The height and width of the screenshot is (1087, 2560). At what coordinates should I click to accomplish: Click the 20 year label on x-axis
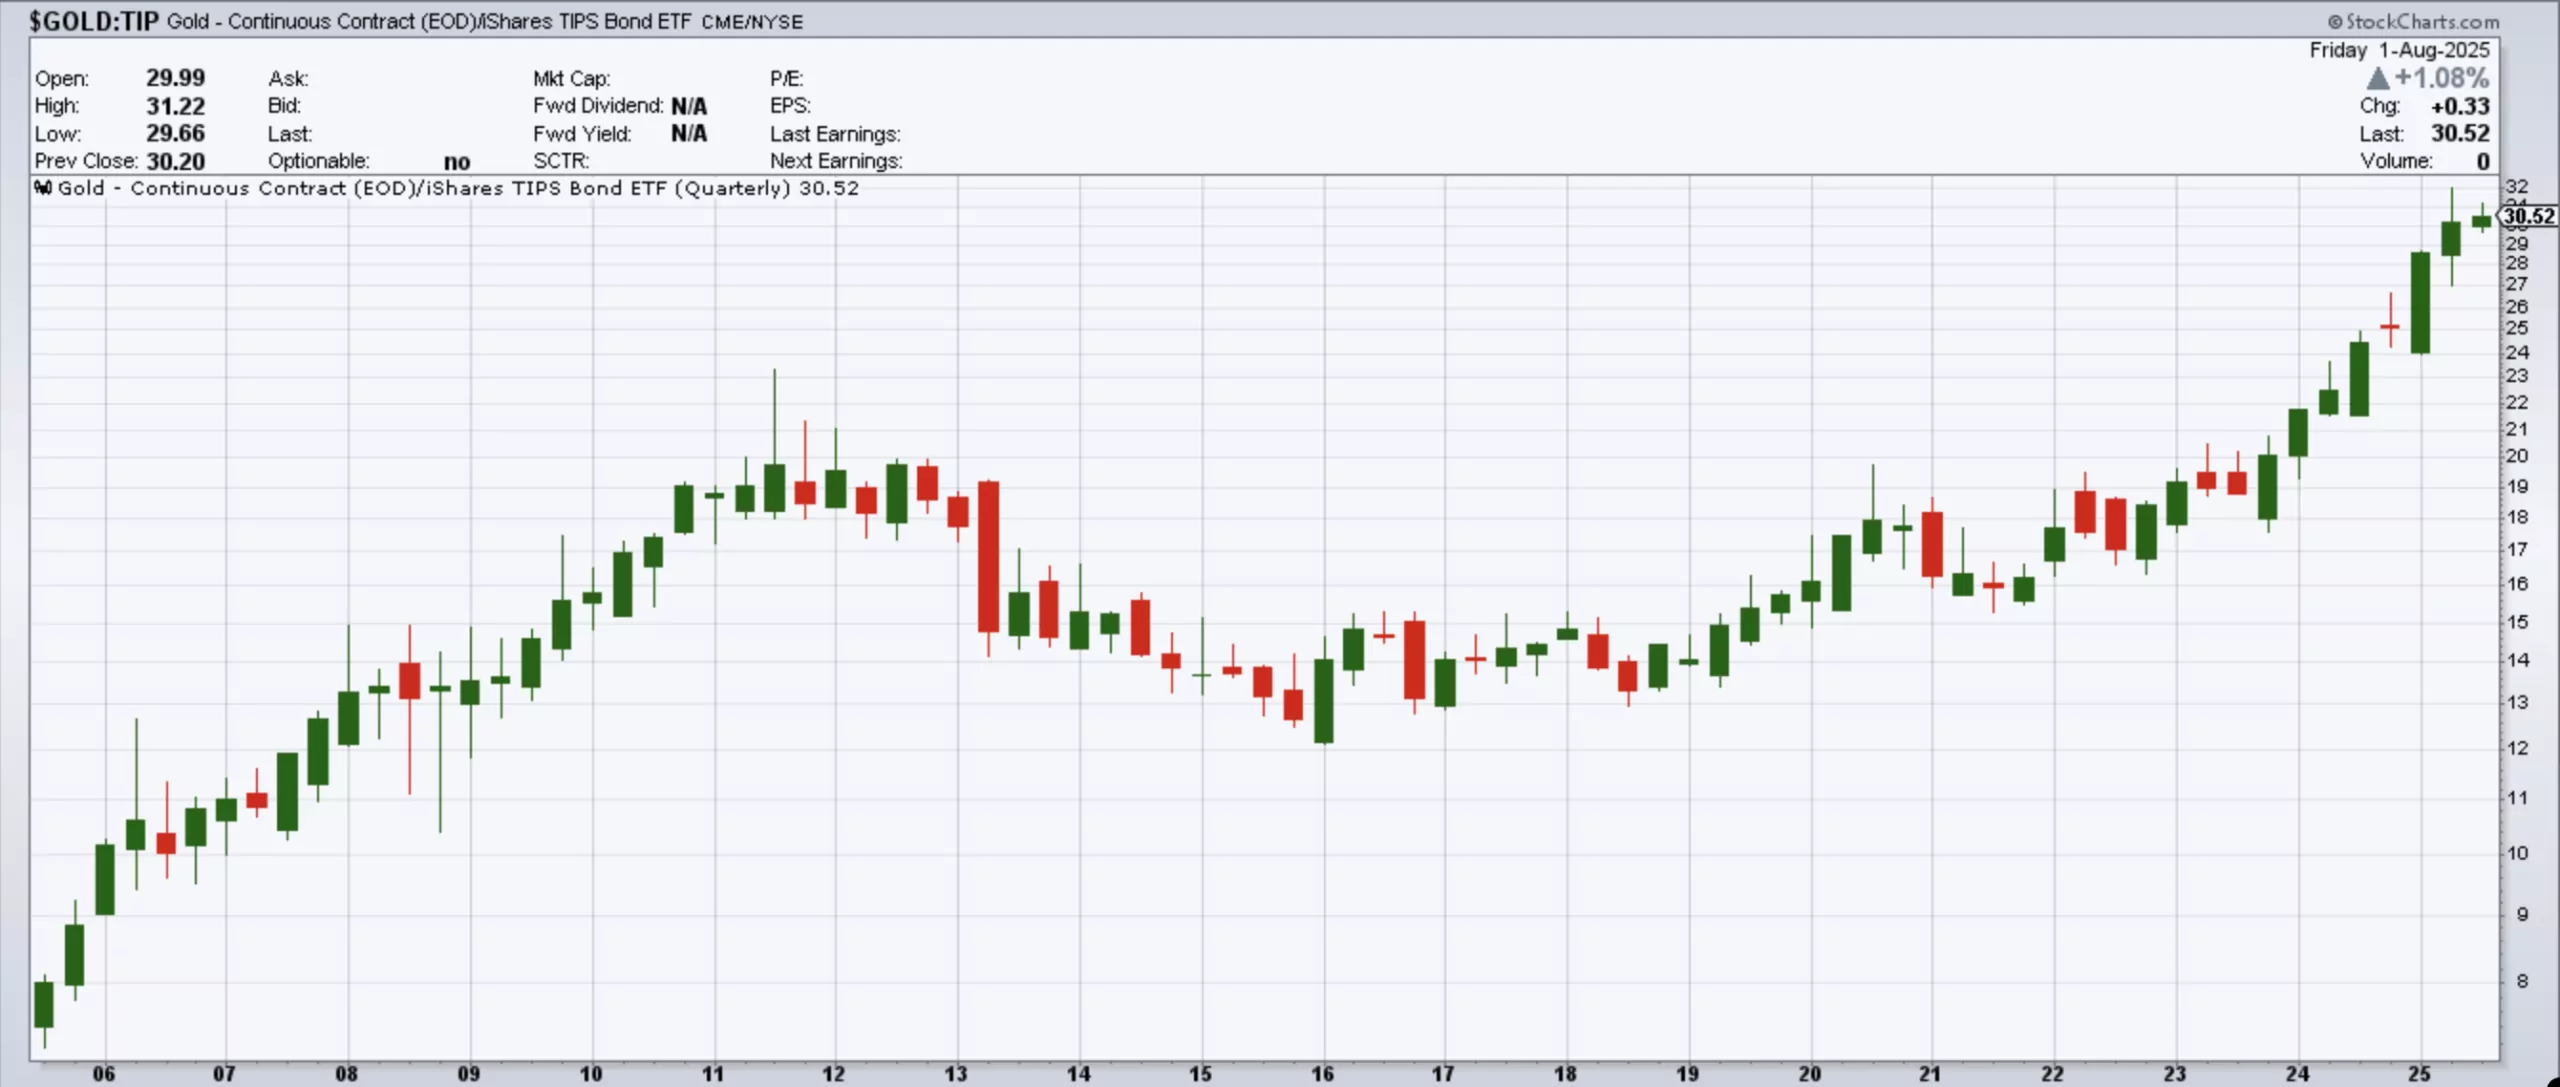tap(1809, 1074)
